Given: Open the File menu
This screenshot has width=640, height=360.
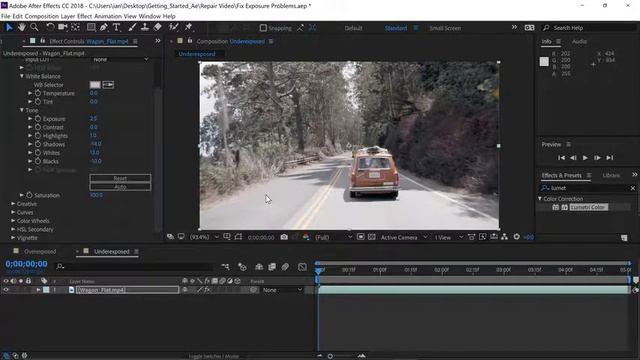Looking at the screenshot, I should point(5,16).
